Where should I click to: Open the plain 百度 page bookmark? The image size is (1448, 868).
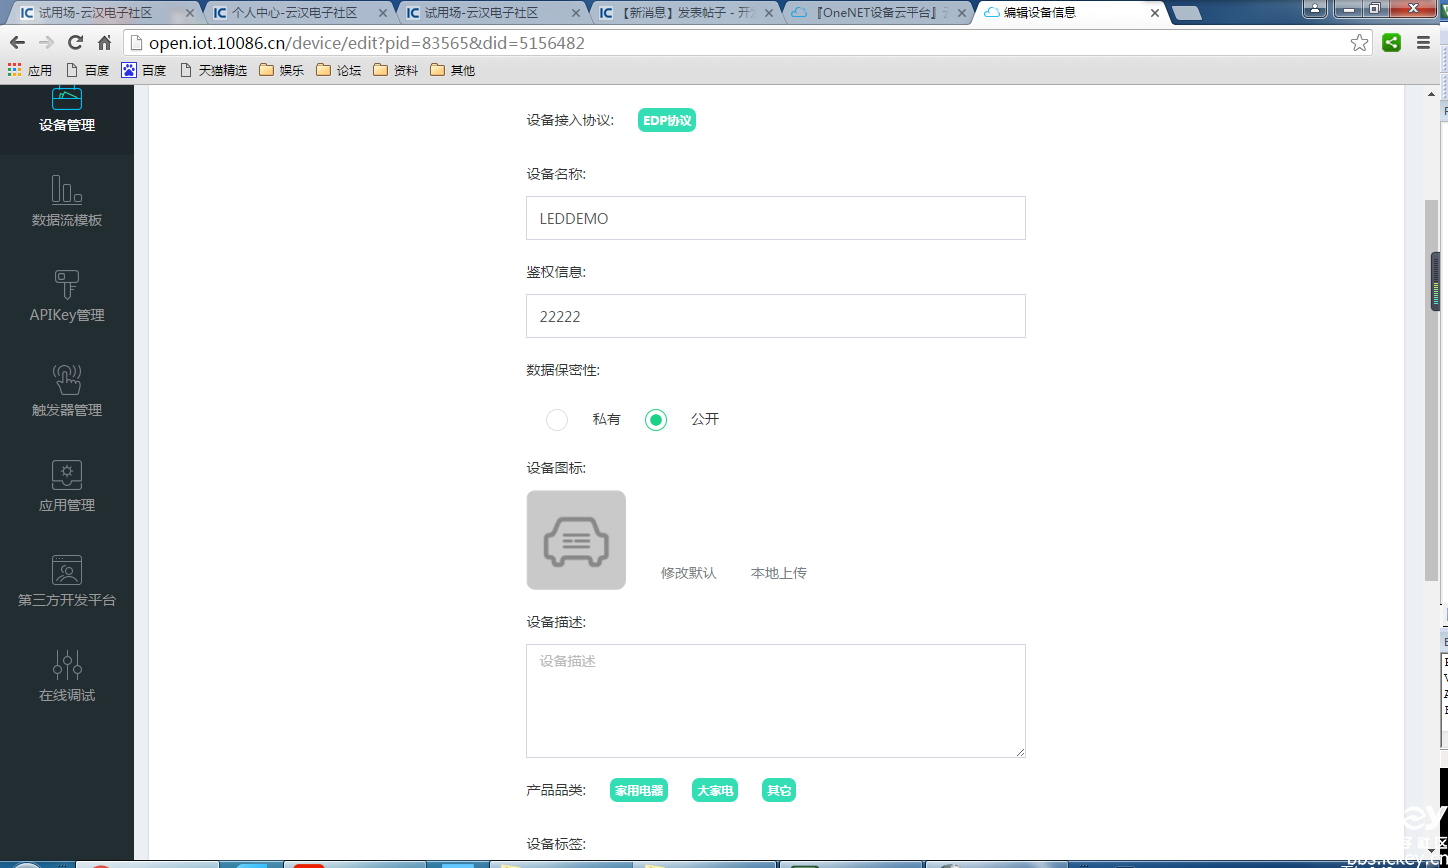(87, 70)
